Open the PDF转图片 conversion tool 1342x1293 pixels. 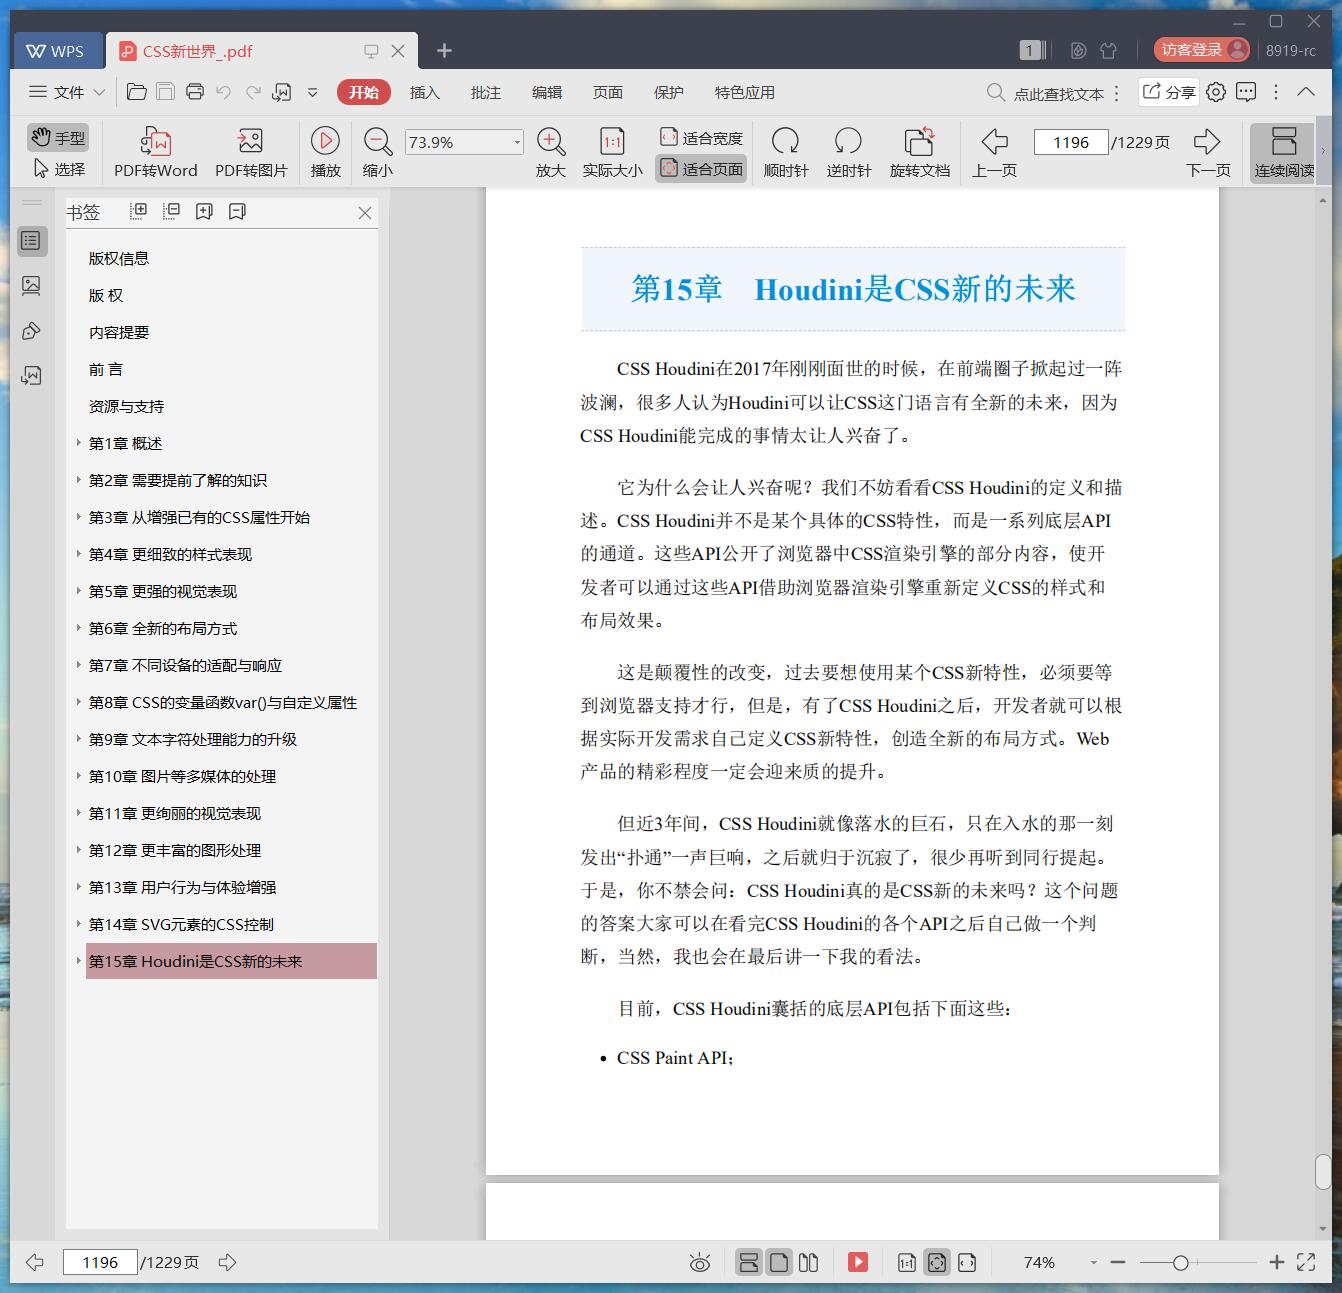[x=249, y=150]
